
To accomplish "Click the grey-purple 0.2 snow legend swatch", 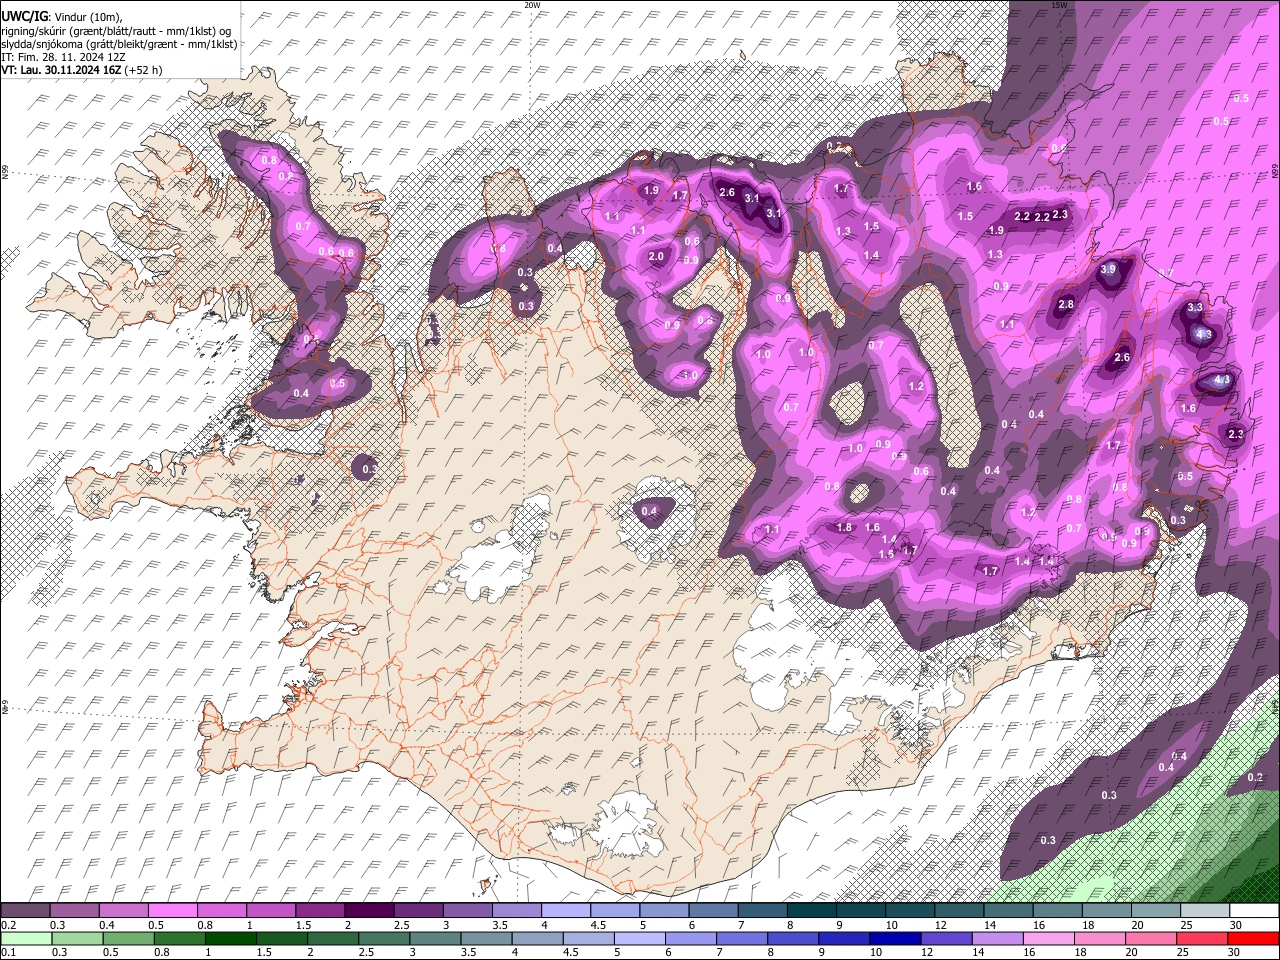I will click(x=25, y=911).
